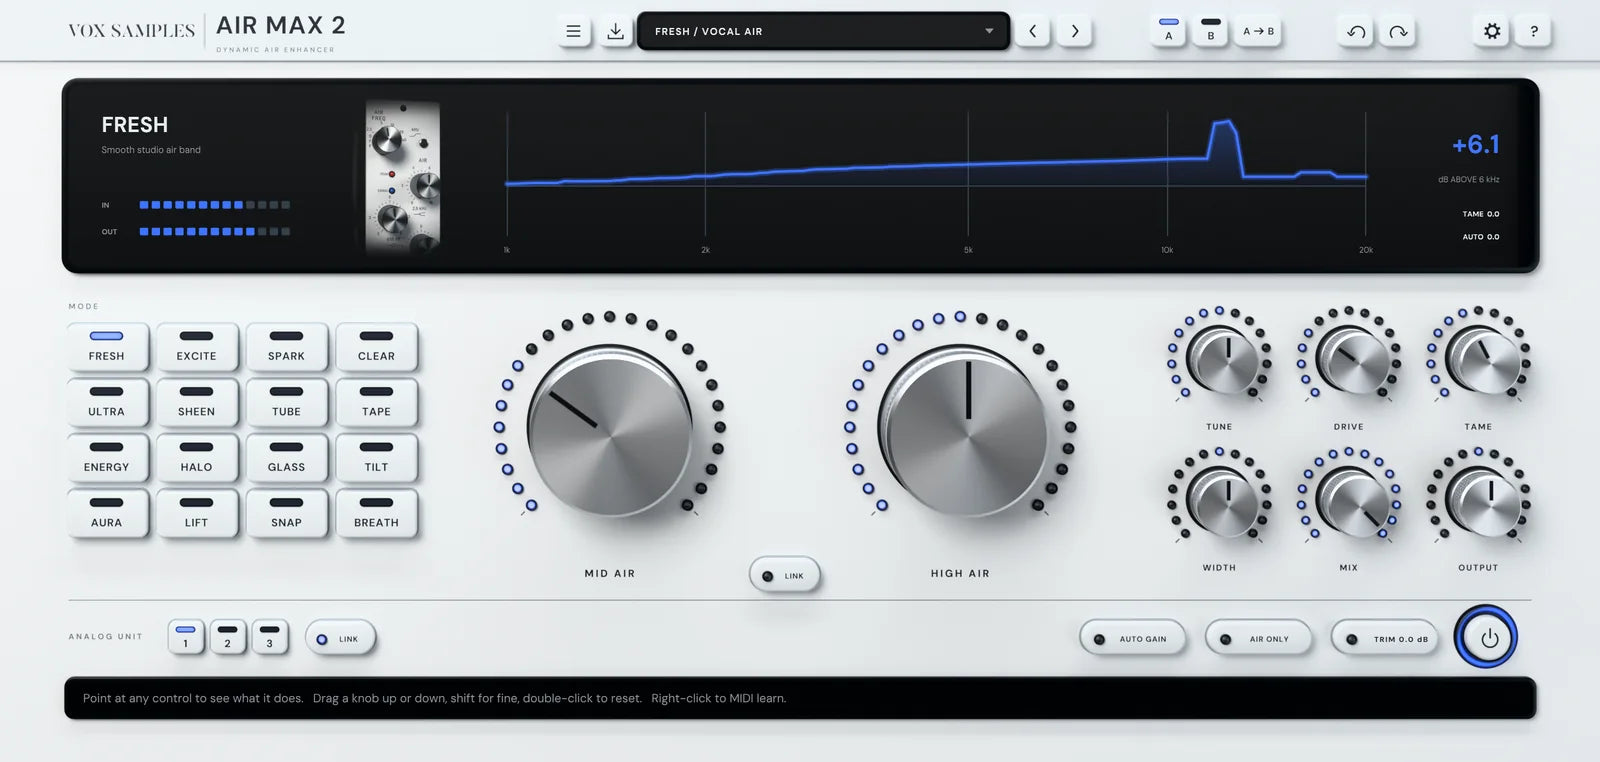The image size is (1600, 762).
Task: Switch to HALO mode
Action: 197,457
